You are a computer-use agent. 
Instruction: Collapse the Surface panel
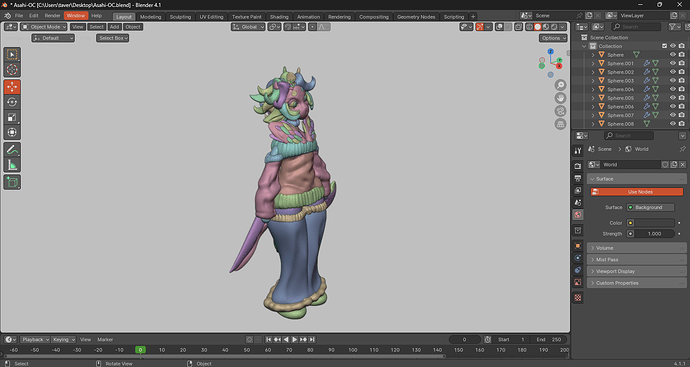(637, 179)
